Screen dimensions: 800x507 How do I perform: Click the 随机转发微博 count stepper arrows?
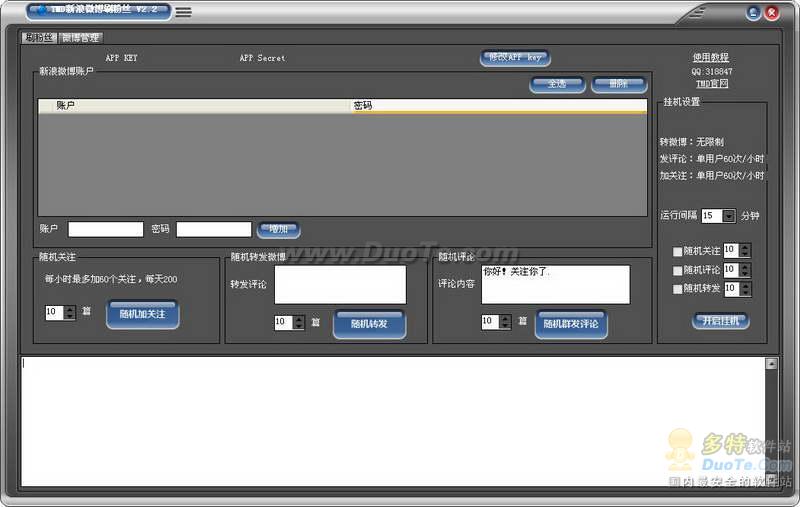299,322
